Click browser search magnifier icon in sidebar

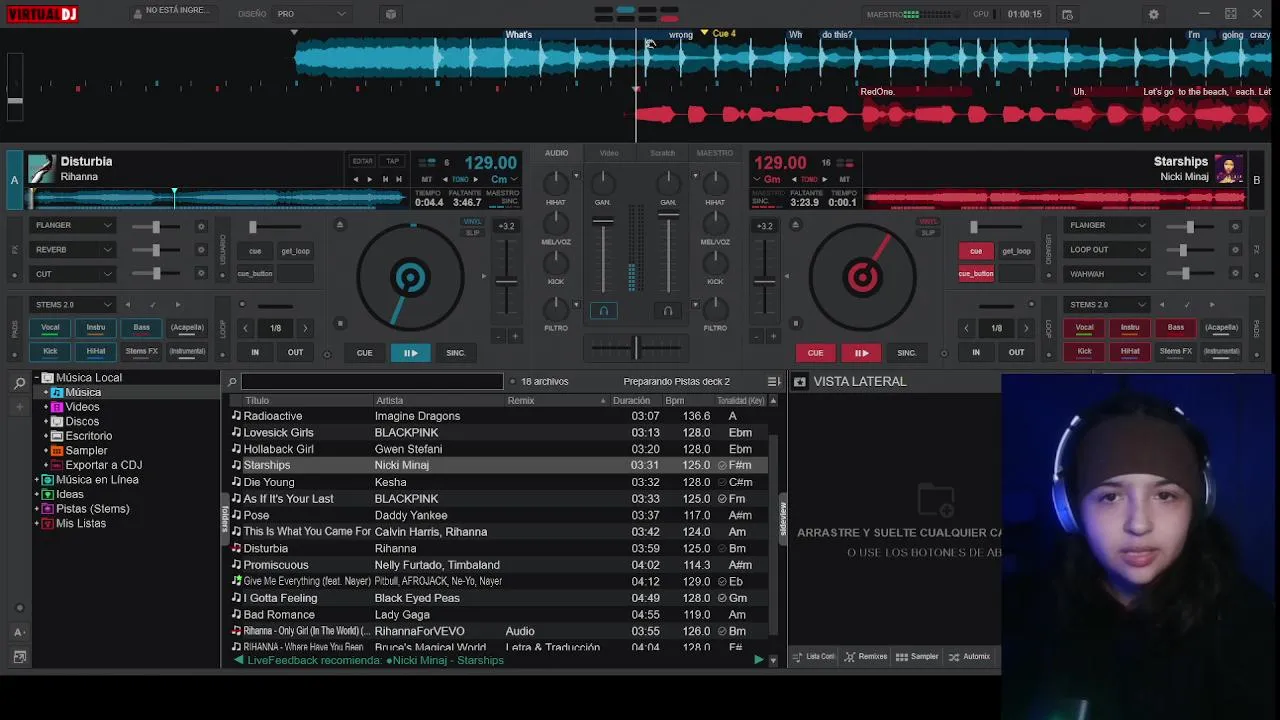click(19, 383)
